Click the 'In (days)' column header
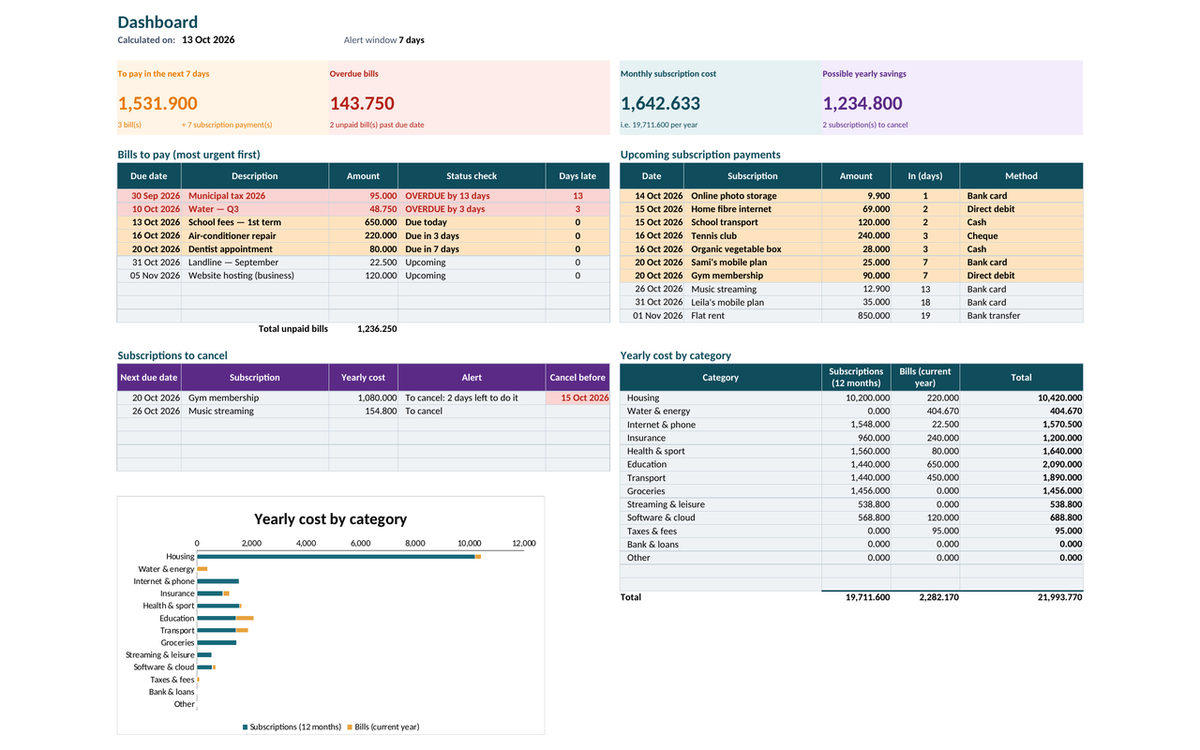Viewport: 1200px width, 750px height. [x=925, y=176]
